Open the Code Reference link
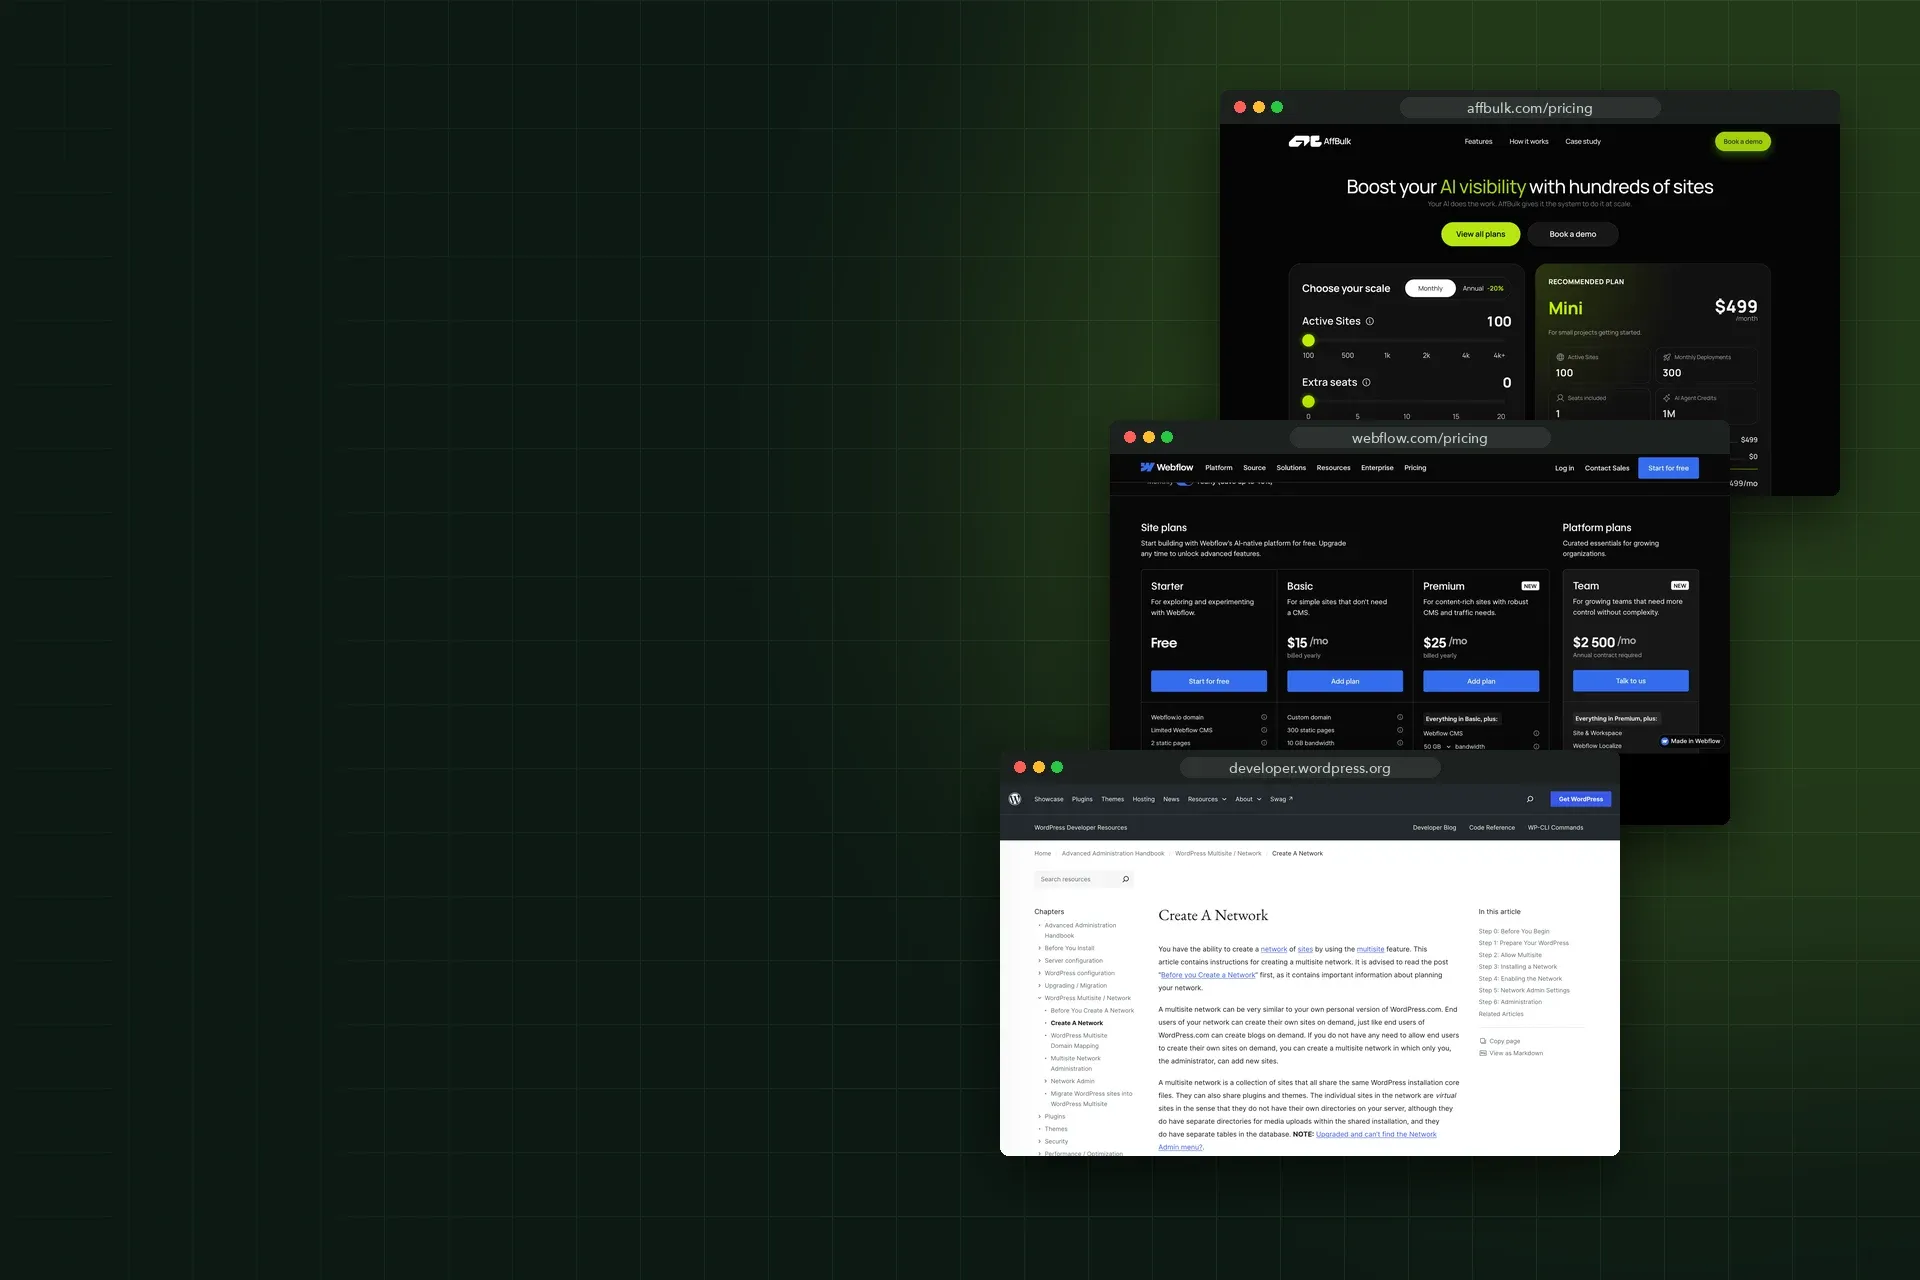 tap(1492, 828)
